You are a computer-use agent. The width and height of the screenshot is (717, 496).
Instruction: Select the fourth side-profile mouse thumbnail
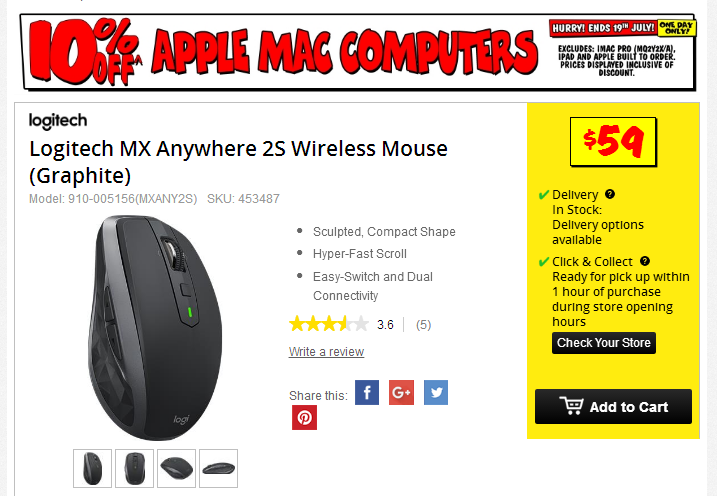219,468
